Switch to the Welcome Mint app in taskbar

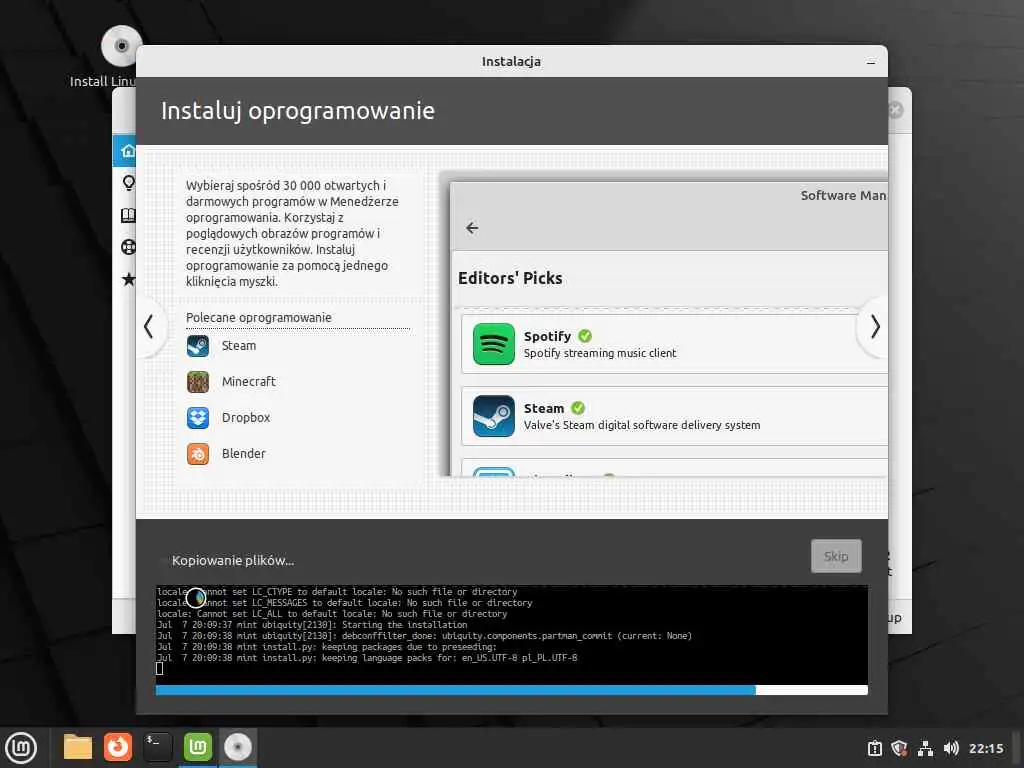click(x=198, y=747)
